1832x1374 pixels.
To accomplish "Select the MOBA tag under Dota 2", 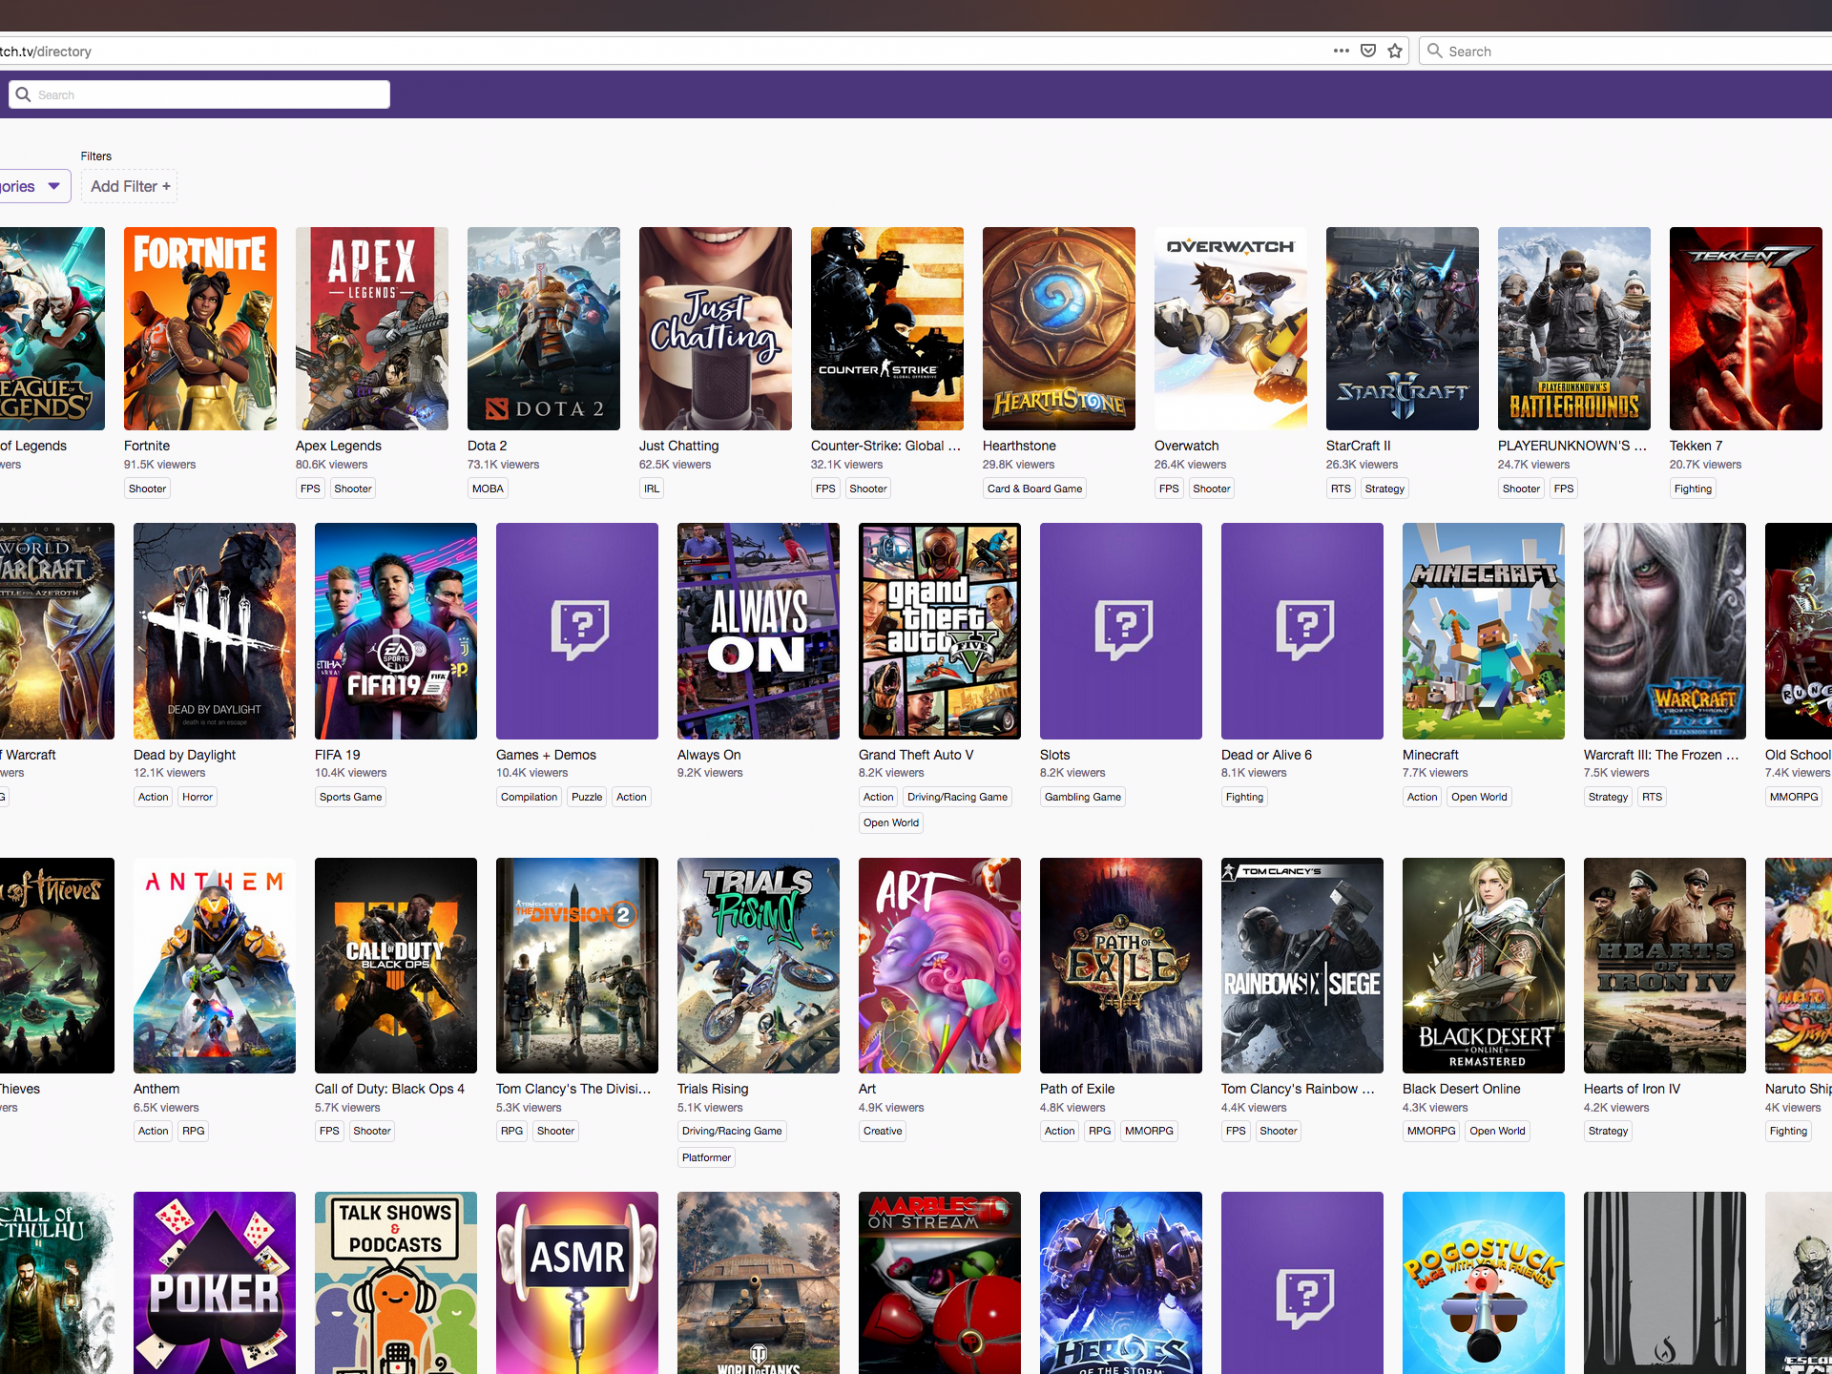I will 487,489.
